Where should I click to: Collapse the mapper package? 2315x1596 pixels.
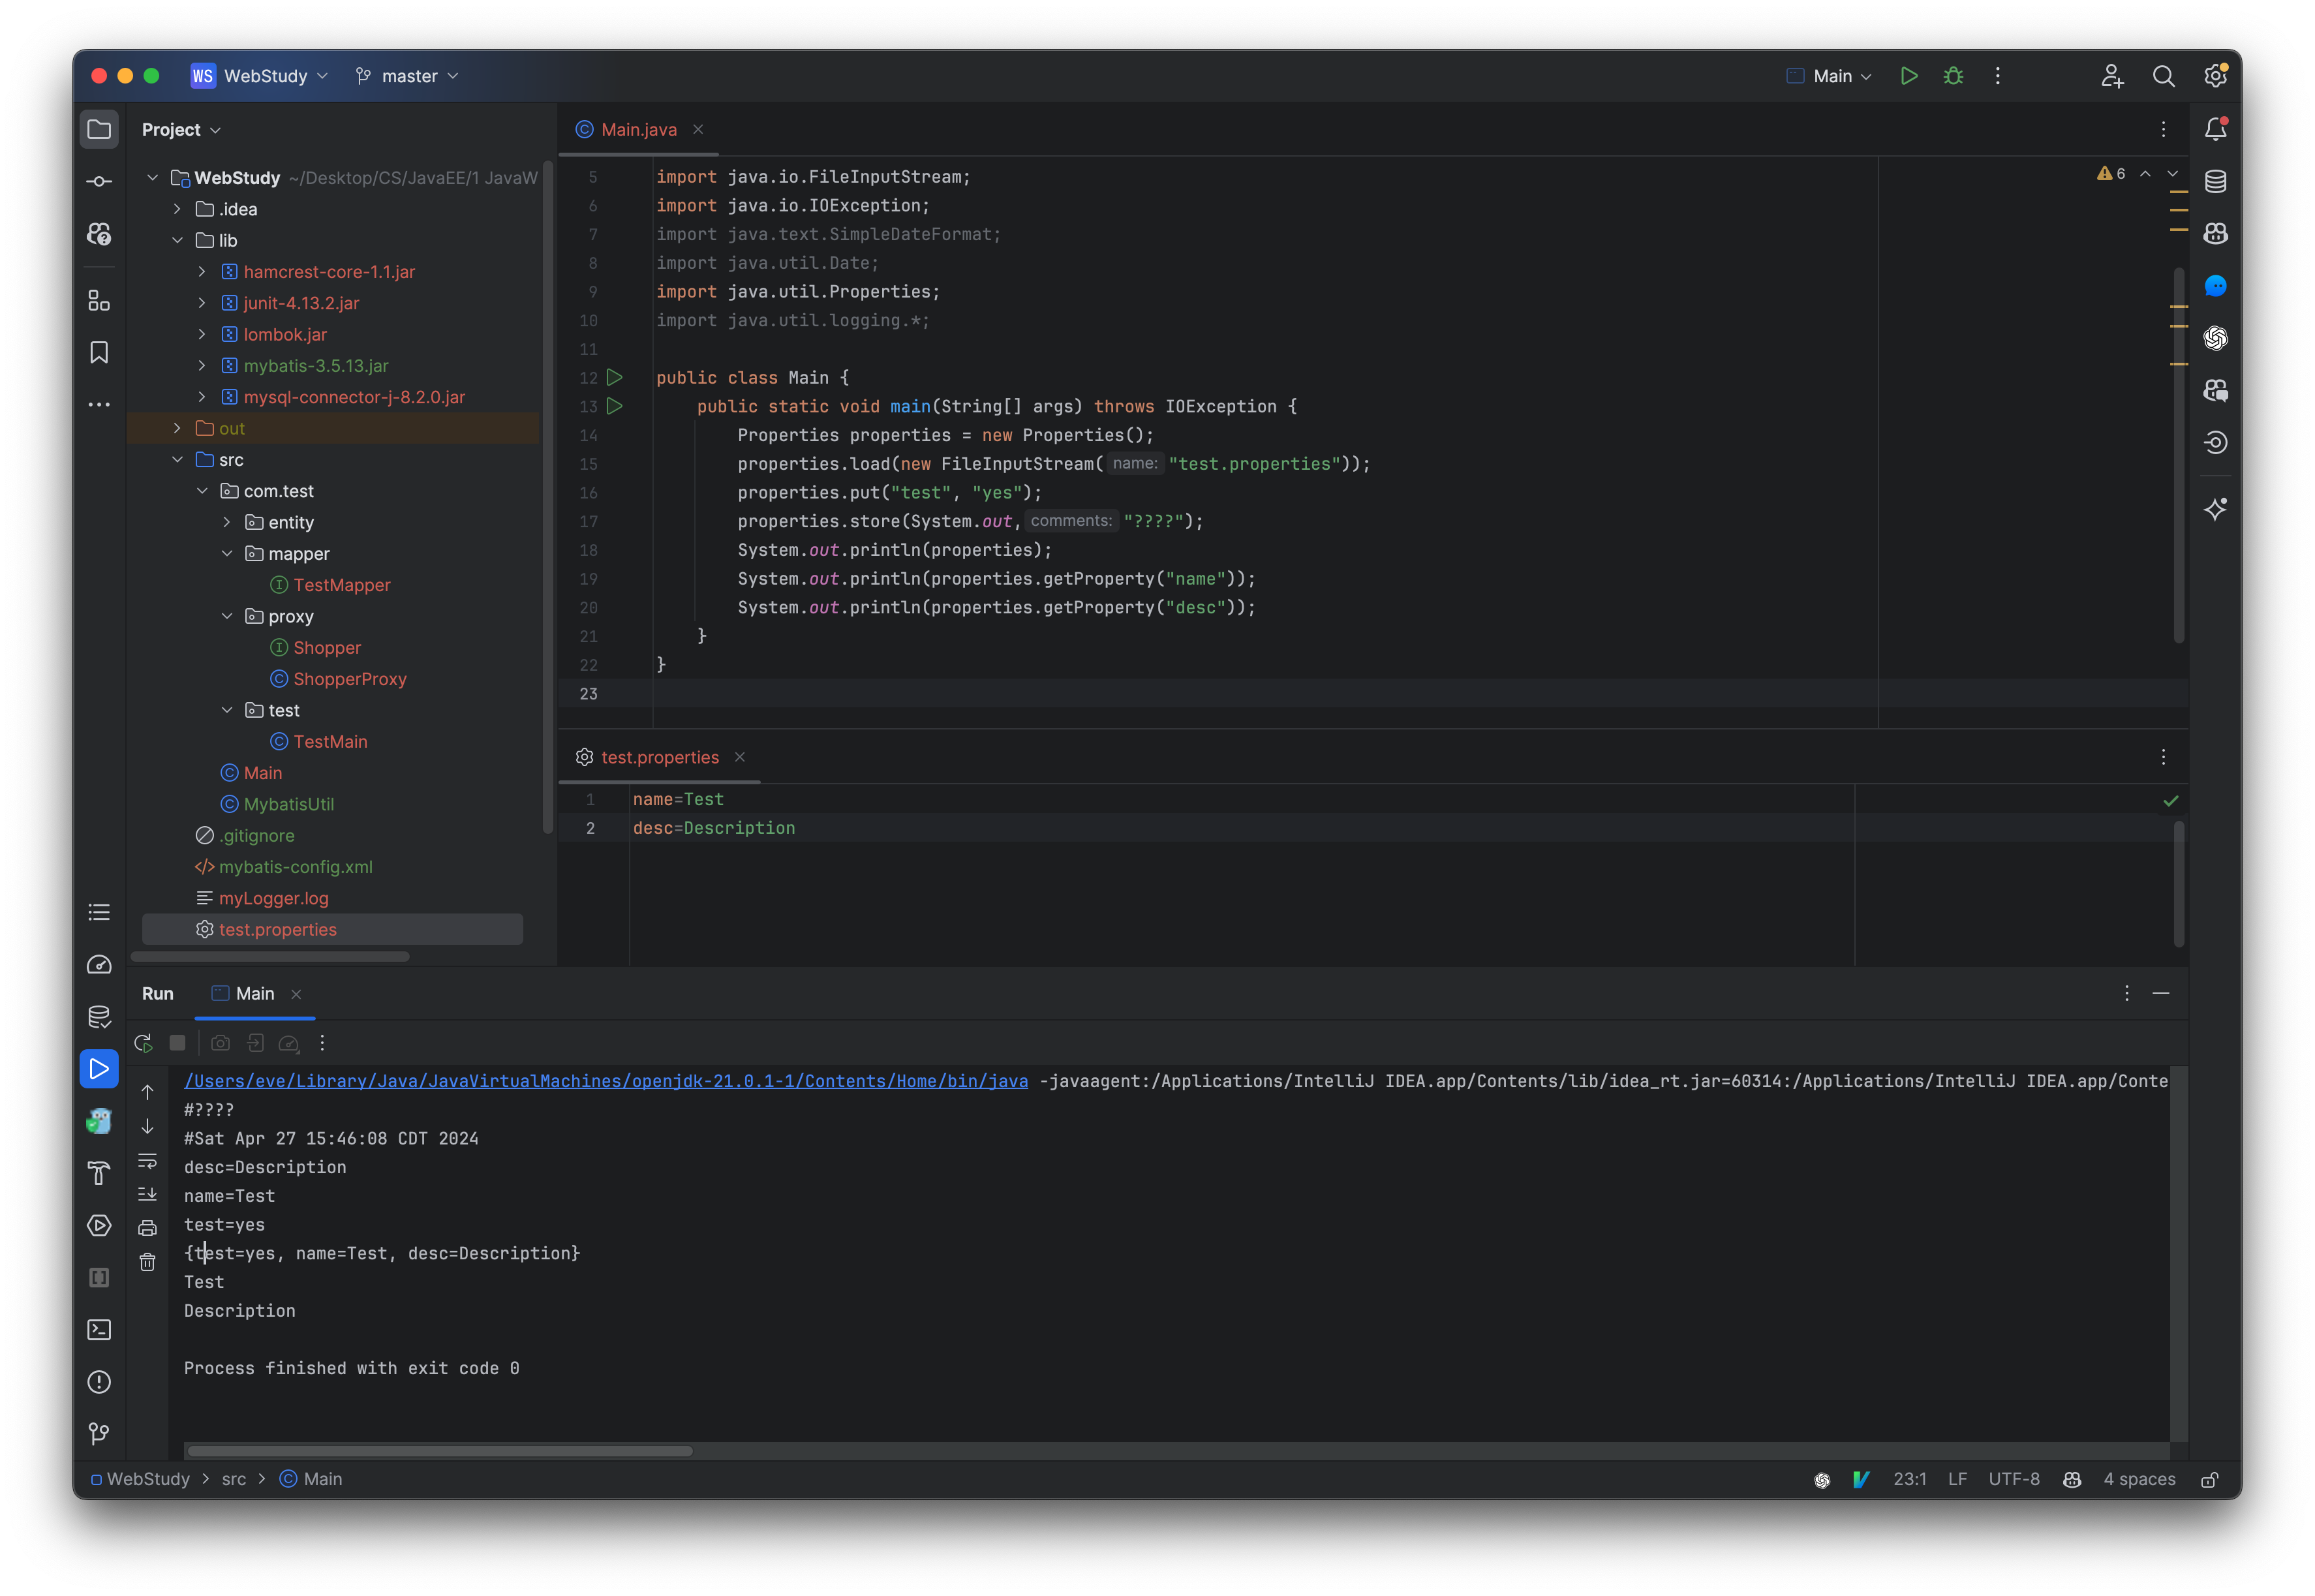pyautogui.click(x=227, y=553)
